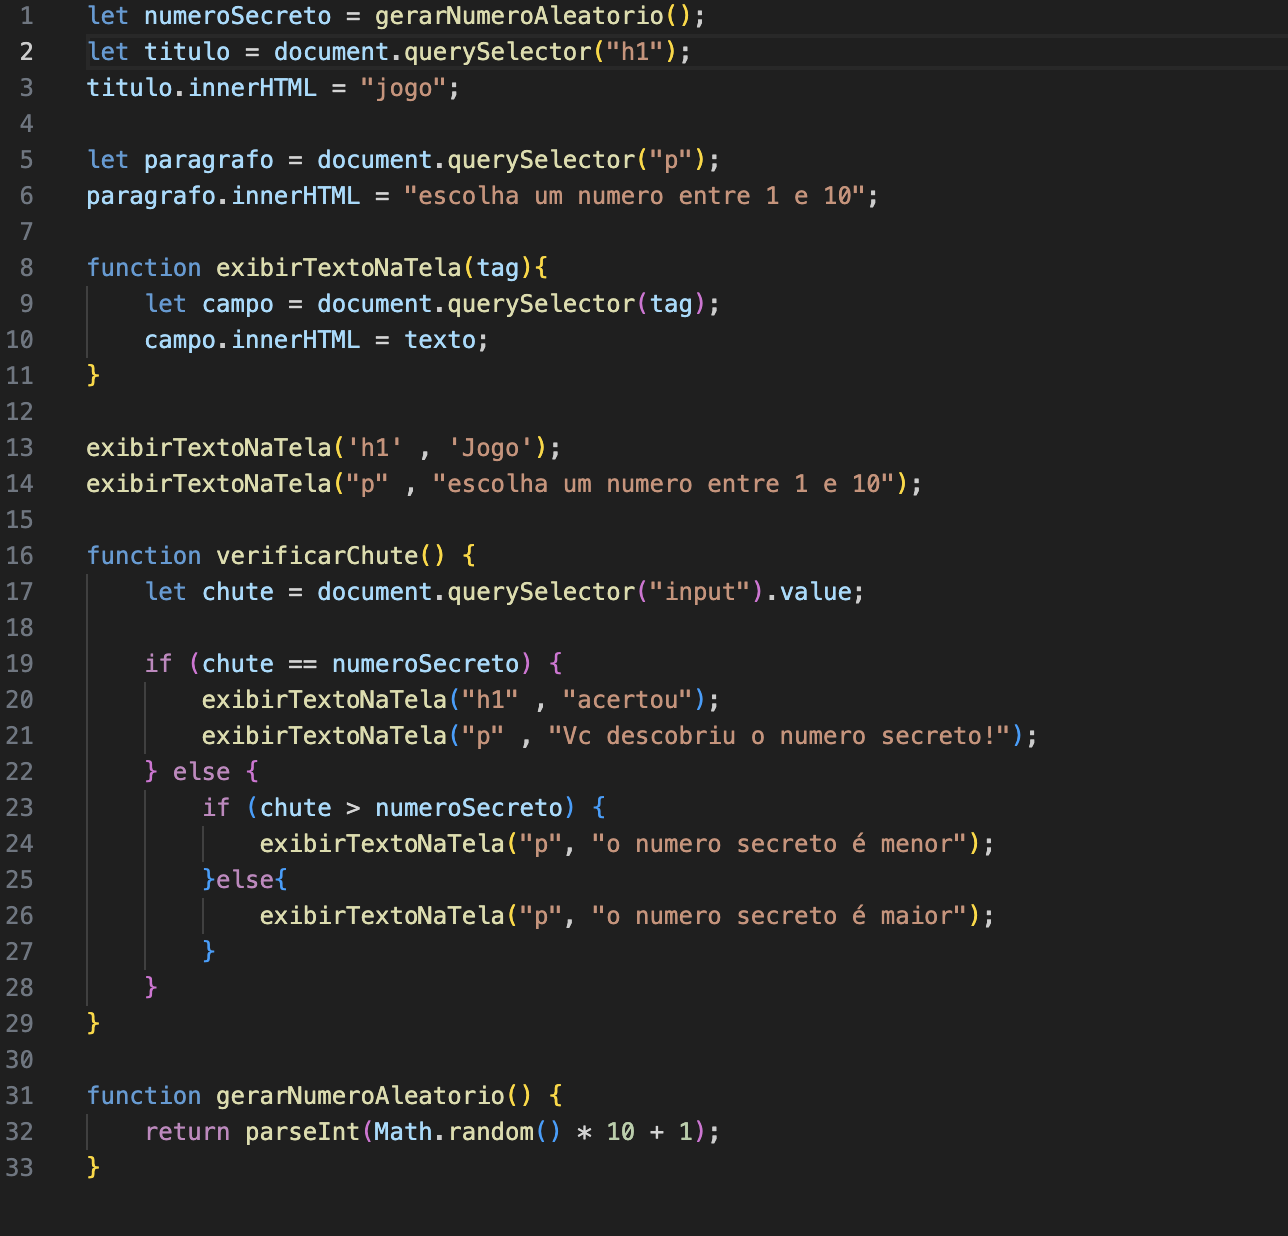Viewport: 1288px width, 1236px height.
Task: Click the string "jogo" on line 3
Action: [403, 88]
